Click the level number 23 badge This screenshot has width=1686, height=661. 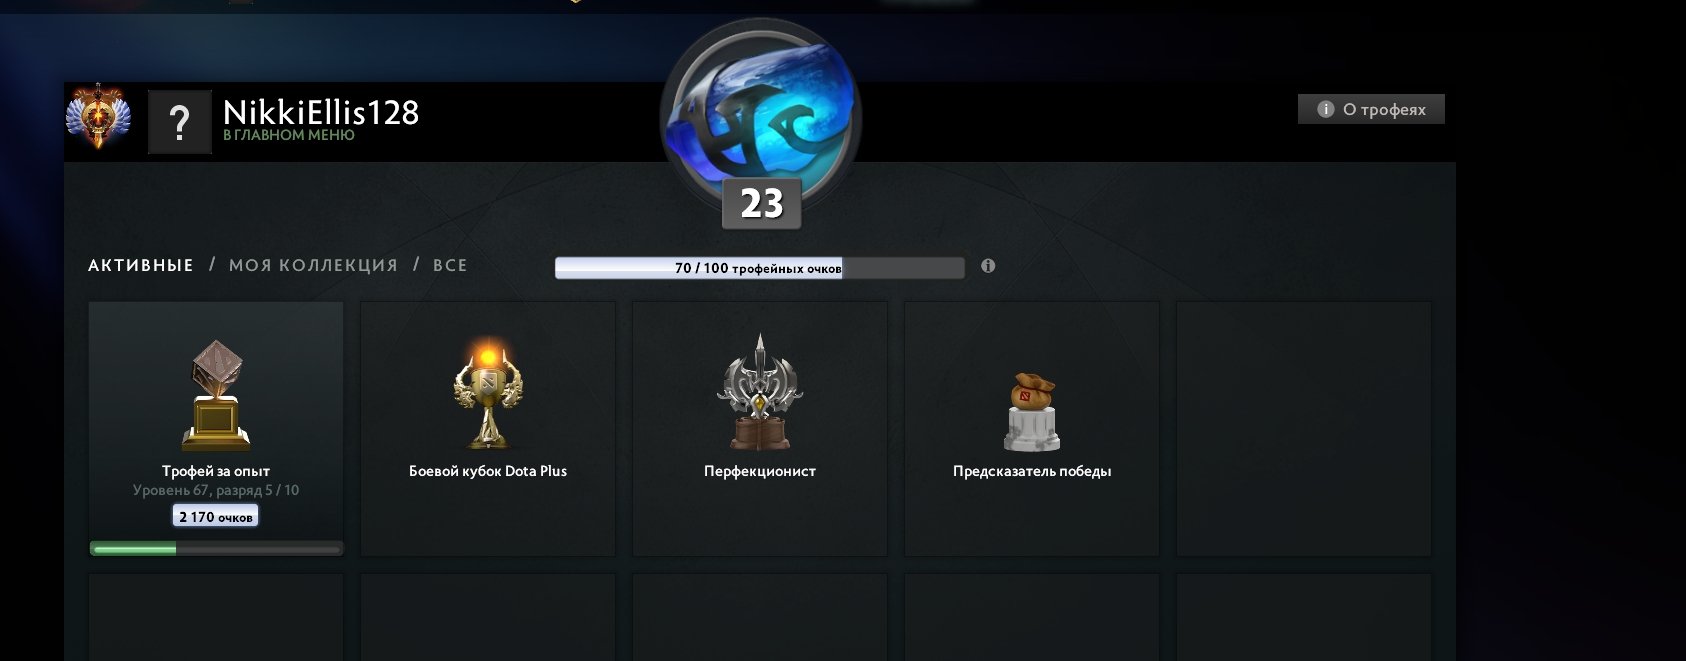pyautogui.click(x=761, y=204)
